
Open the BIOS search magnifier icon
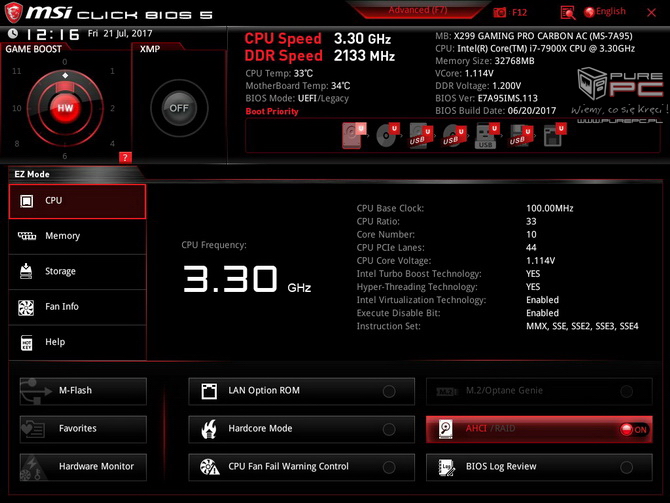click(x=567, y=13)
